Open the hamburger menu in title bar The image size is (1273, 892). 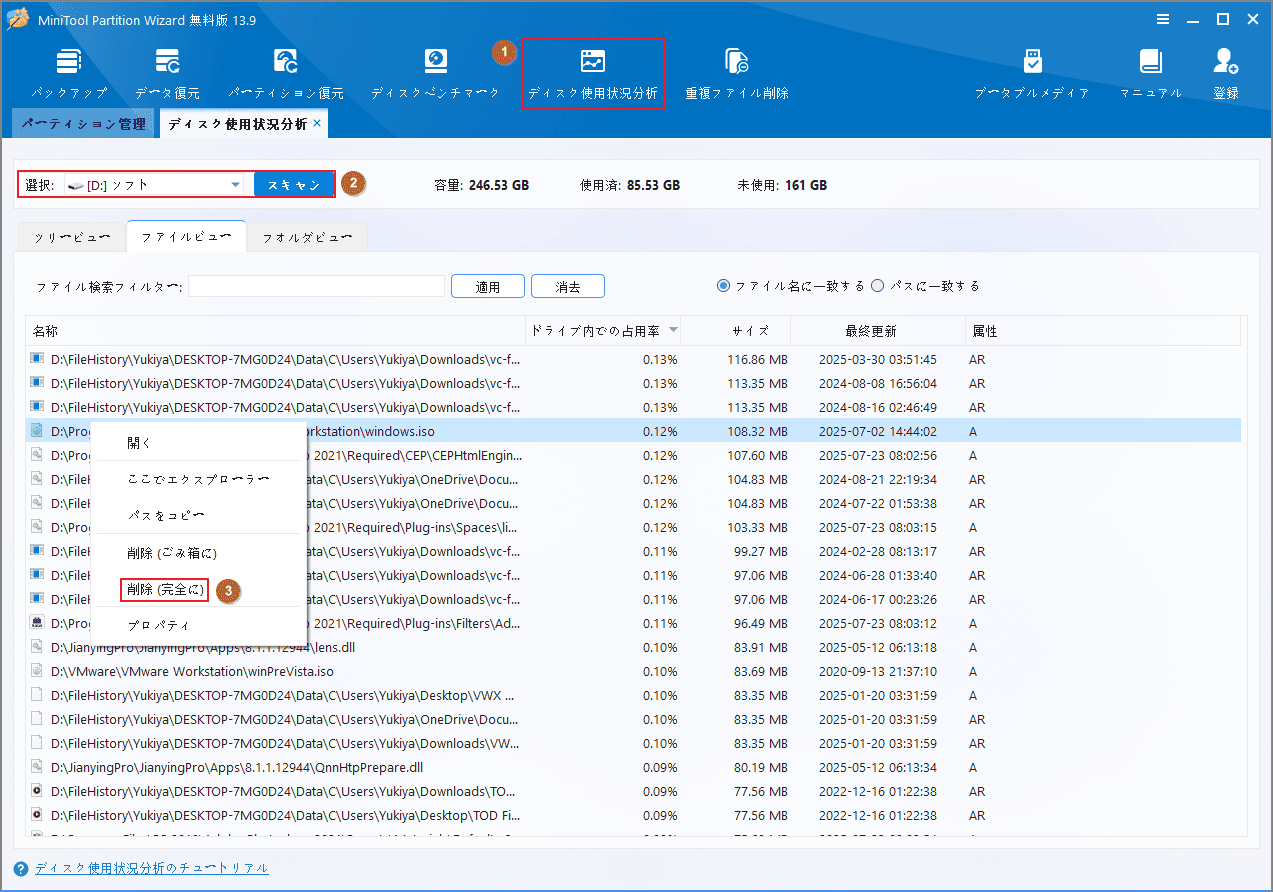click(1163, 19)
